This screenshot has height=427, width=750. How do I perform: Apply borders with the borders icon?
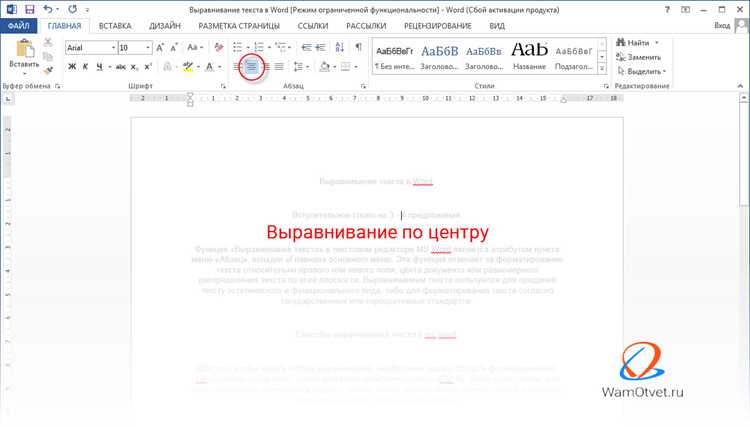coord(345,67)
